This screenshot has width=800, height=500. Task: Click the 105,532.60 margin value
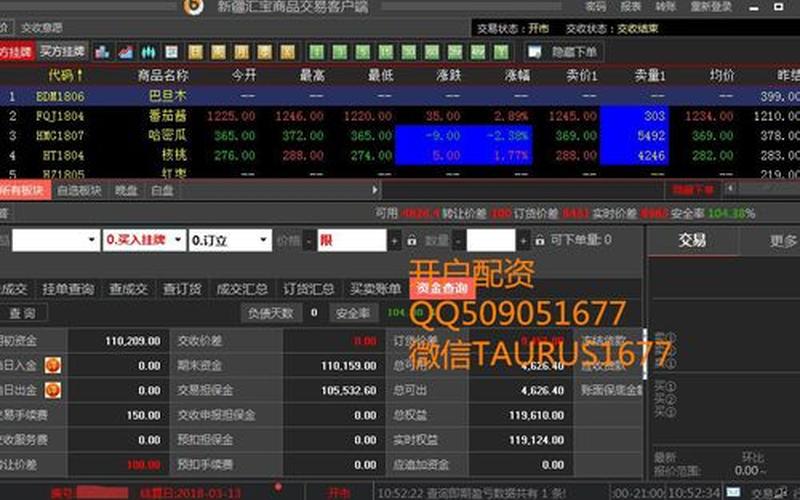tap(348, 390)
